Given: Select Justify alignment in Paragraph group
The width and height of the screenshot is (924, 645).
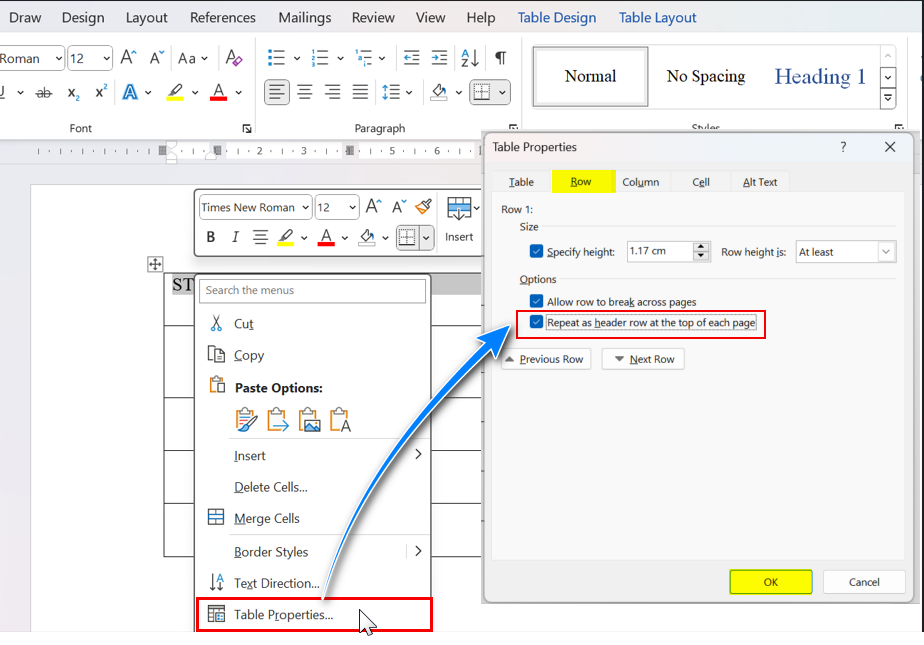Looking at the screenshot, I should pos(360,92).
